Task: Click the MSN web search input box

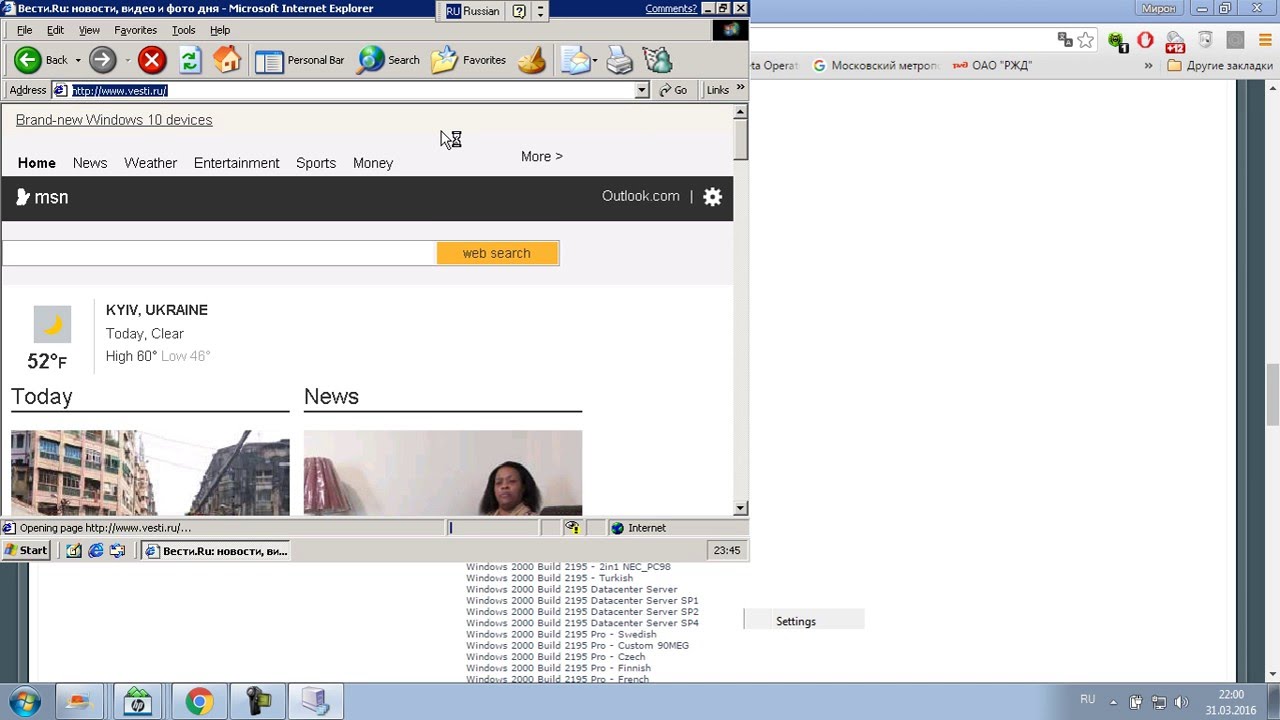Action: [x=219, y=253]
